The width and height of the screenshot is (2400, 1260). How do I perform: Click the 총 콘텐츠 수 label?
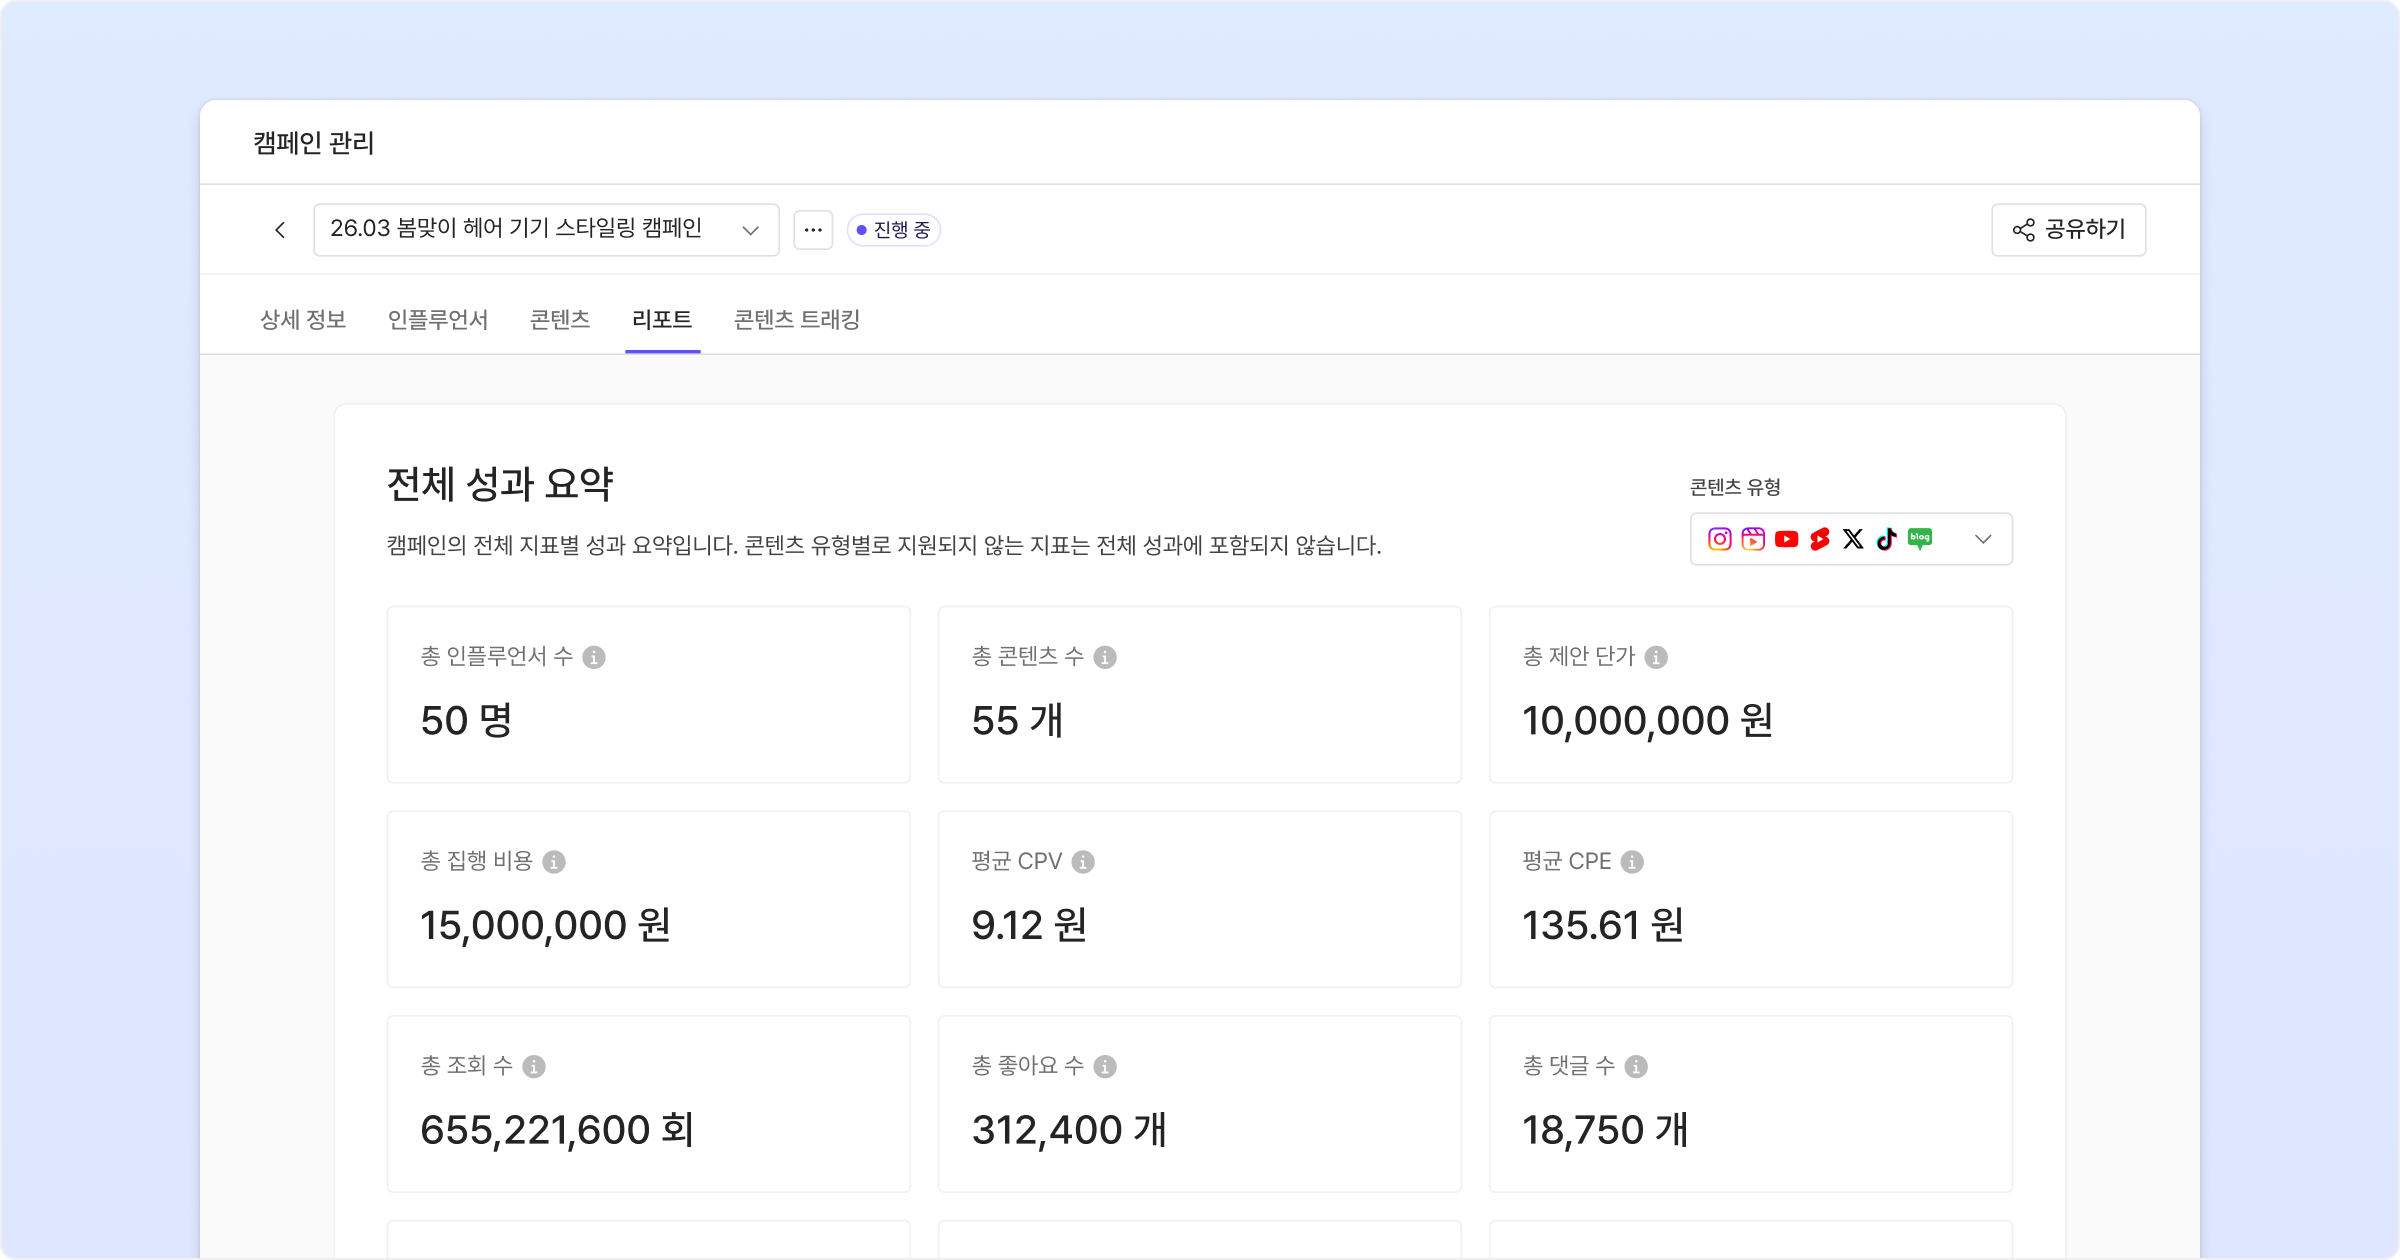1028,656
